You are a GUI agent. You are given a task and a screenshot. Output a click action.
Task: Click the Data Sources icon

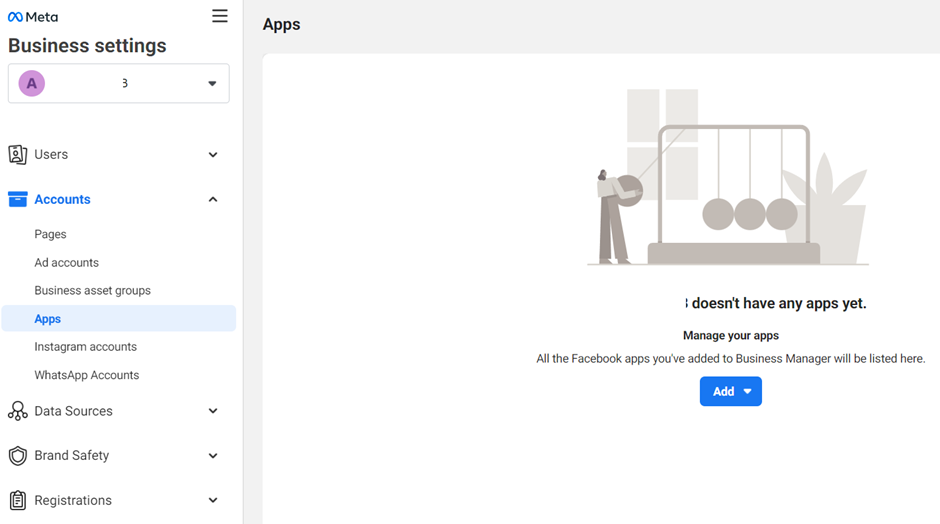[x=17, y=411]
